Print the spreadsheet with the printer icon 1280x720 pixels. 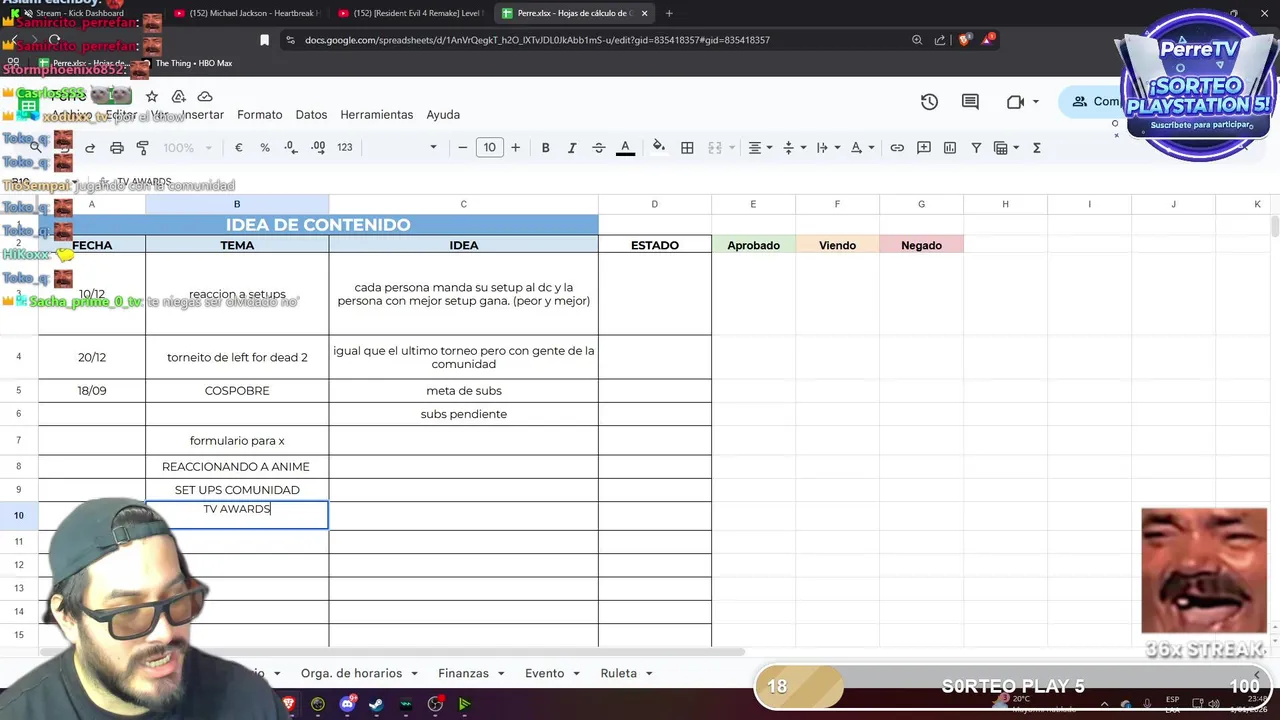click(117, 147)
